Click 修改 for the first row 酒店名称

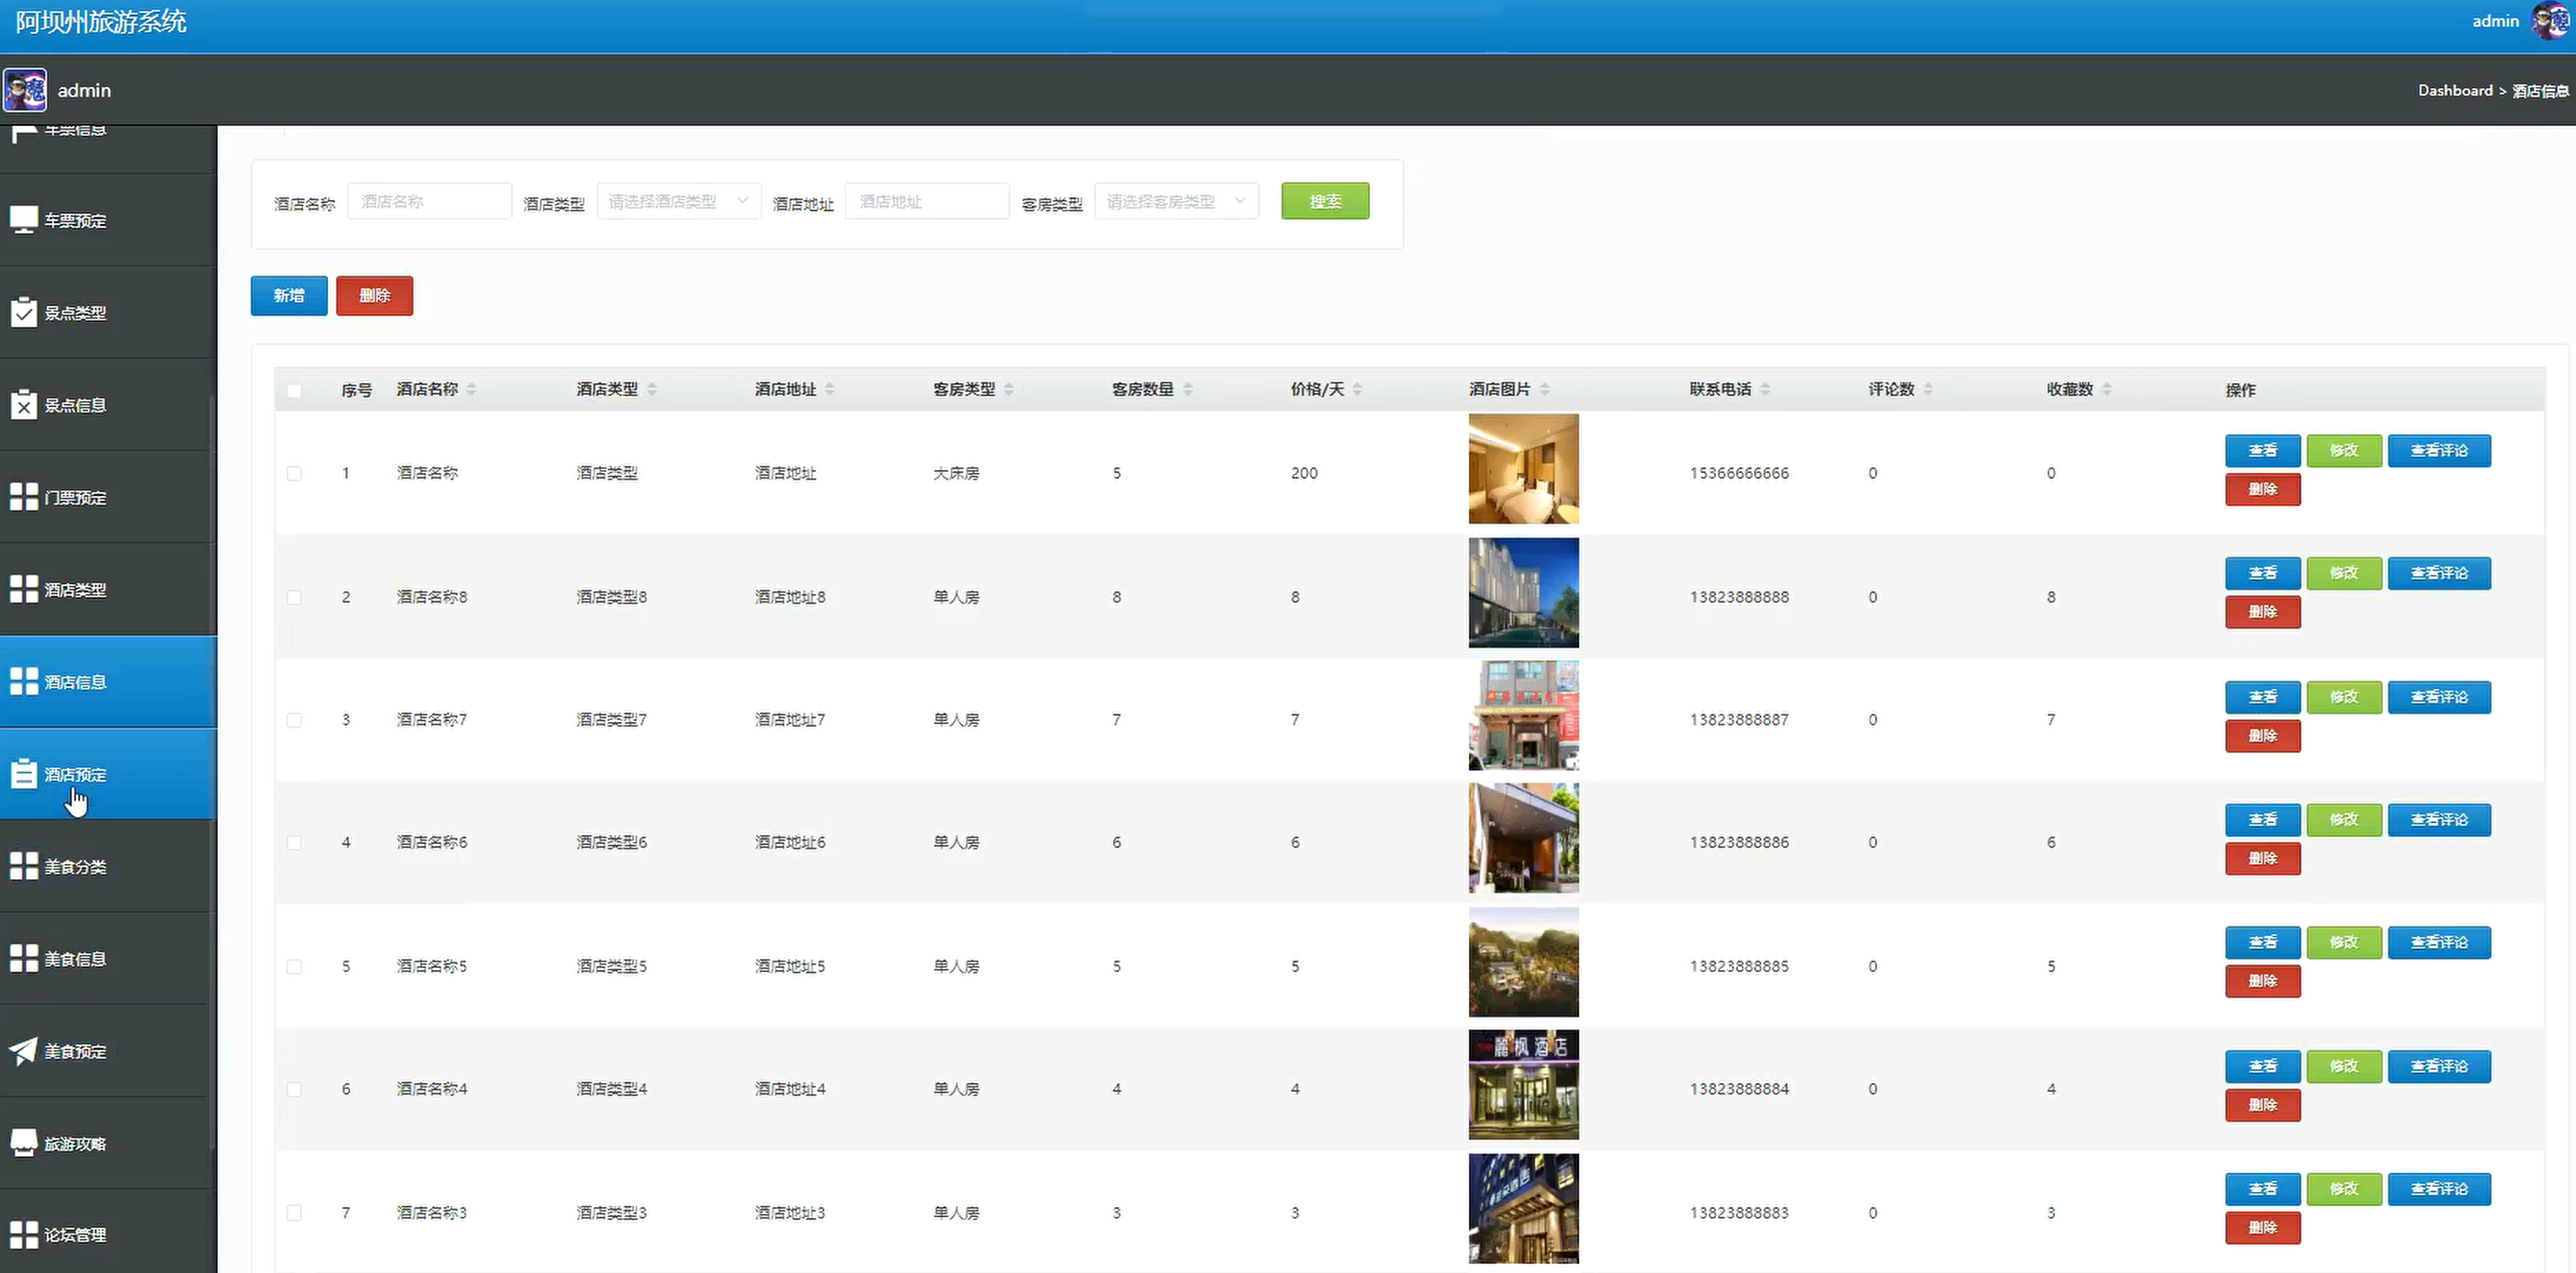pyautogui.click(x=2344, y=450)
